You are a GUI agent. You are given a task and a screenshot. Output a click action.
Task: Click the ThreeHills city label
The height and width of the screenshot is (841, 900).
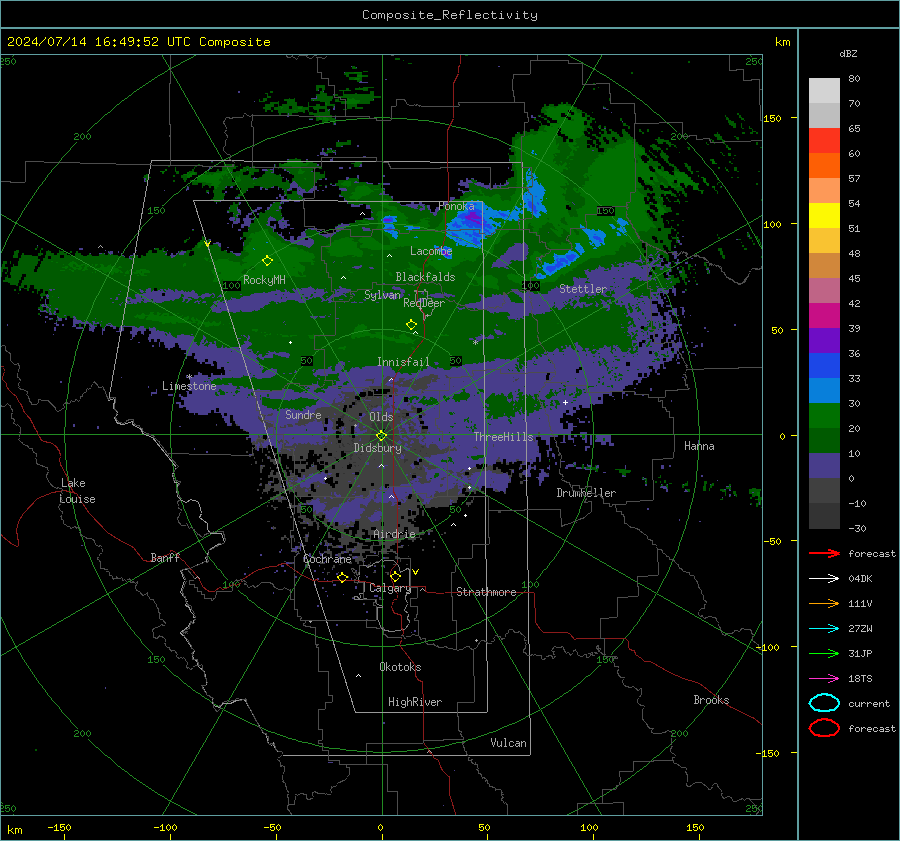(503, 437)
